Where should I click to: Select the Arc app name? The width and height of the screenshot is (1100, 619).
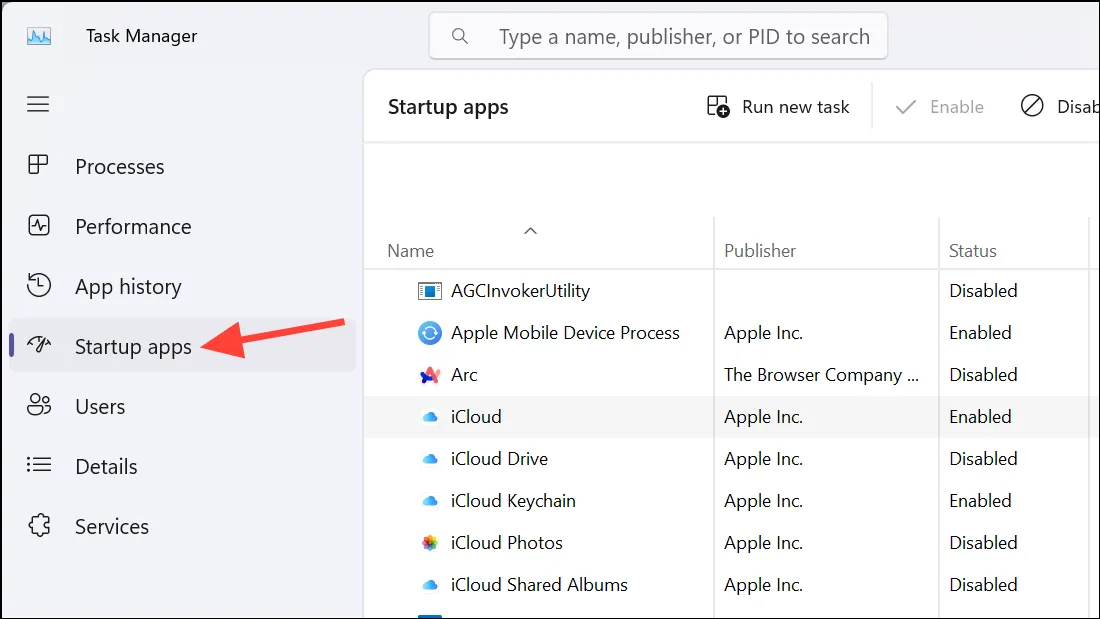click(x=464, y=375)
